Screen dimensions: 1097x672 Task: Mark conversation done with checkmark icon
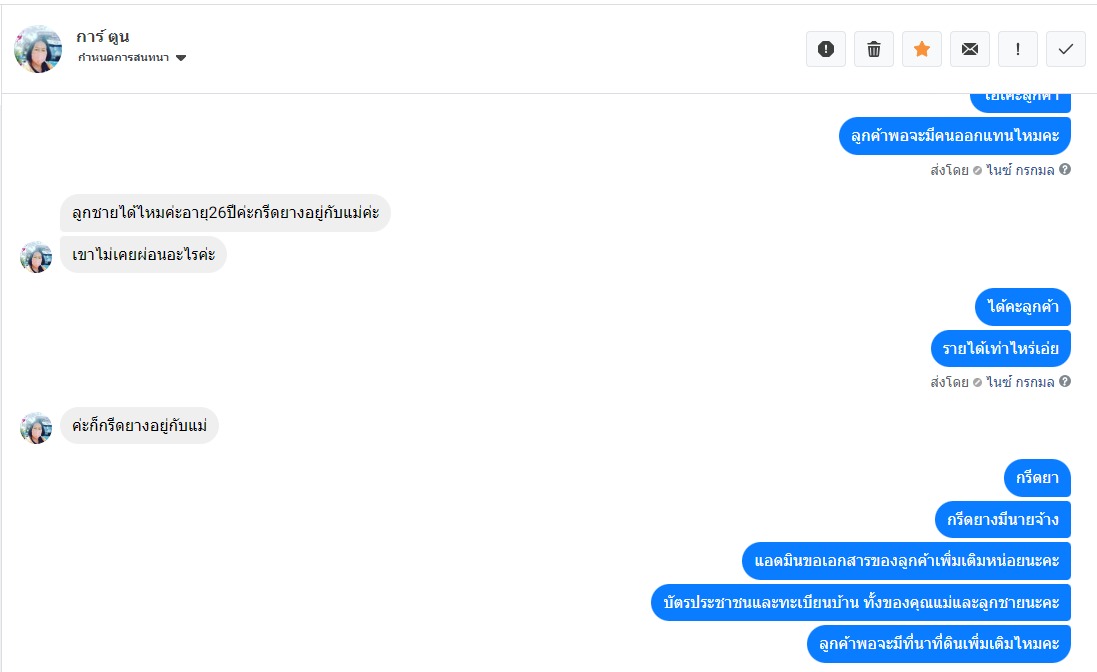(1066, 49)
